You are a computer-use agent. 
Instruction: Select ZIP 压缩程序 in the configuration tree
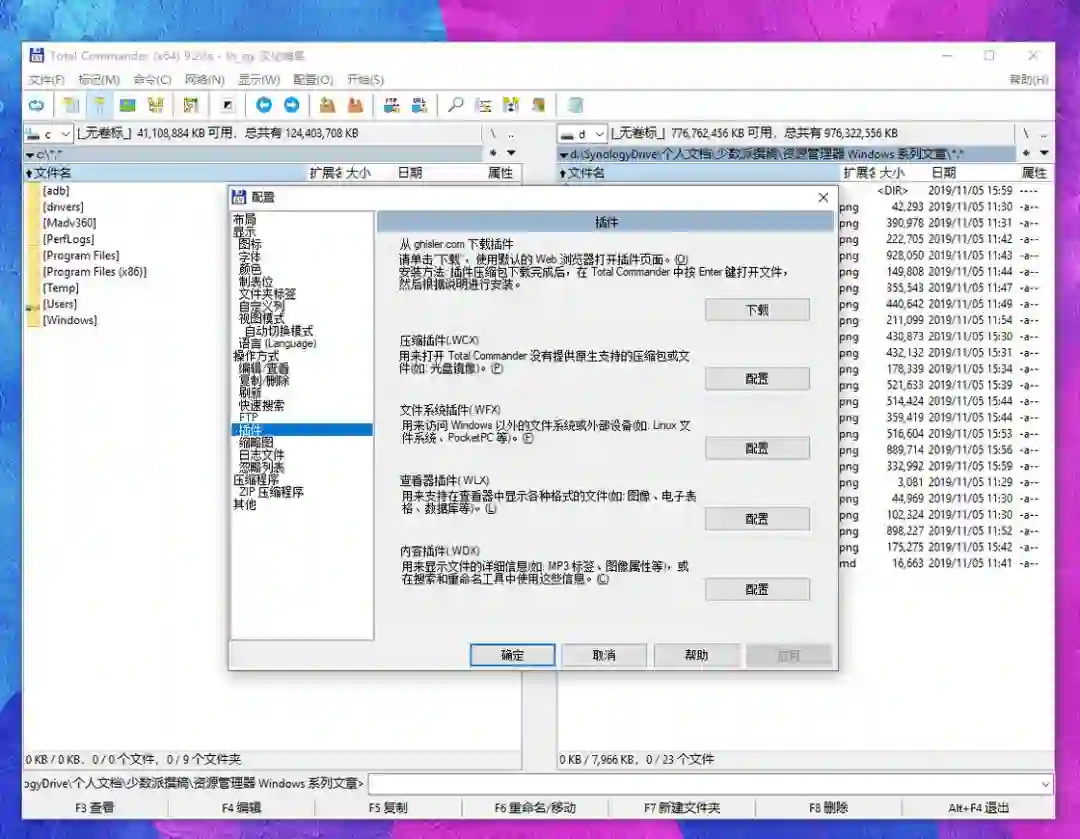coord(271,492)
